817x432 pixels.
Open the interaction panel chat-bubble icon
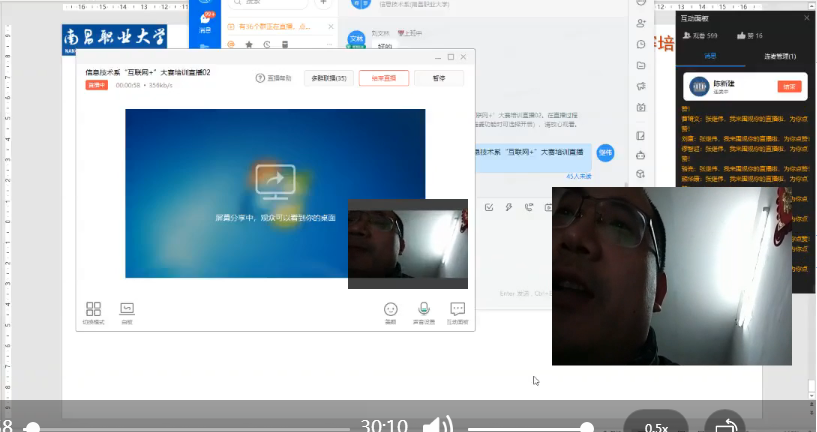click(457, 309)
